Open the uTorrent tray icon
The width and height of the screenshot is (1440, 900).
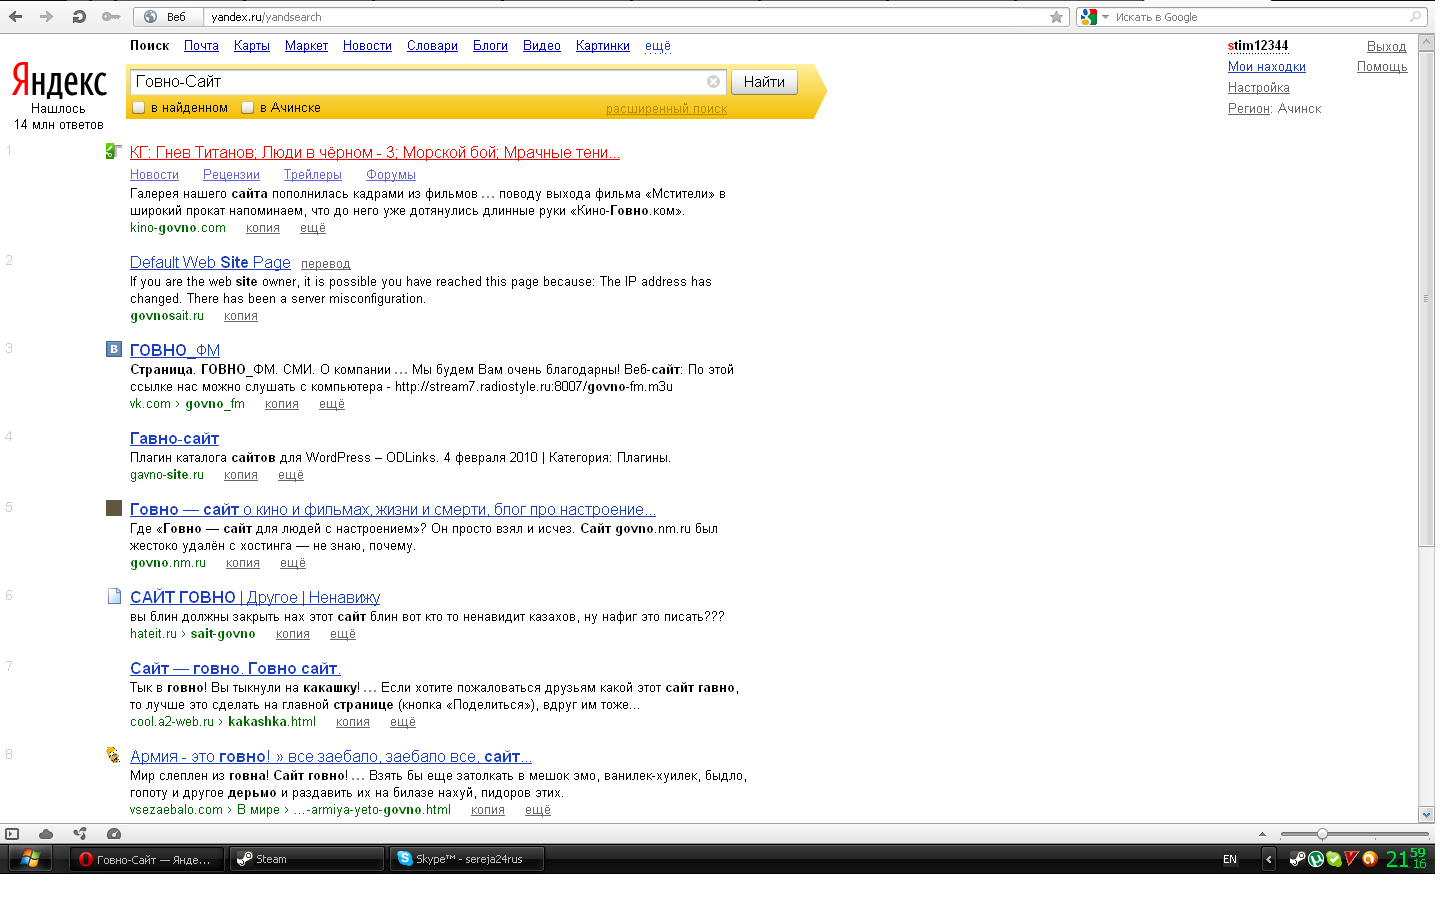pos(1316,859)
